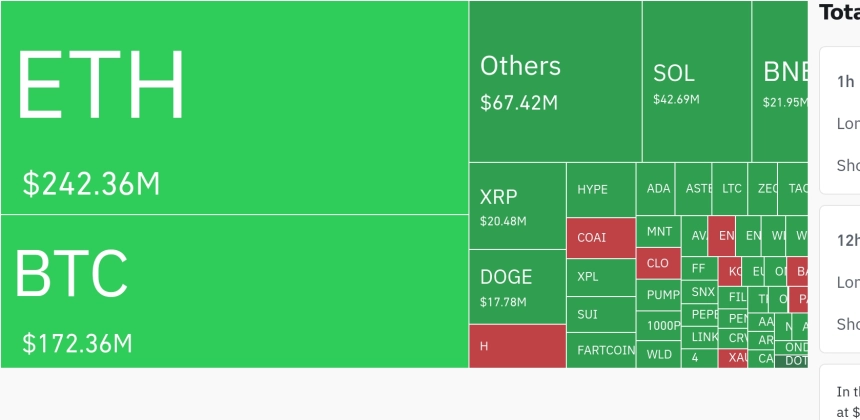Select the SNX tile
The image size is (860, 420).
(x=703, y=292)
